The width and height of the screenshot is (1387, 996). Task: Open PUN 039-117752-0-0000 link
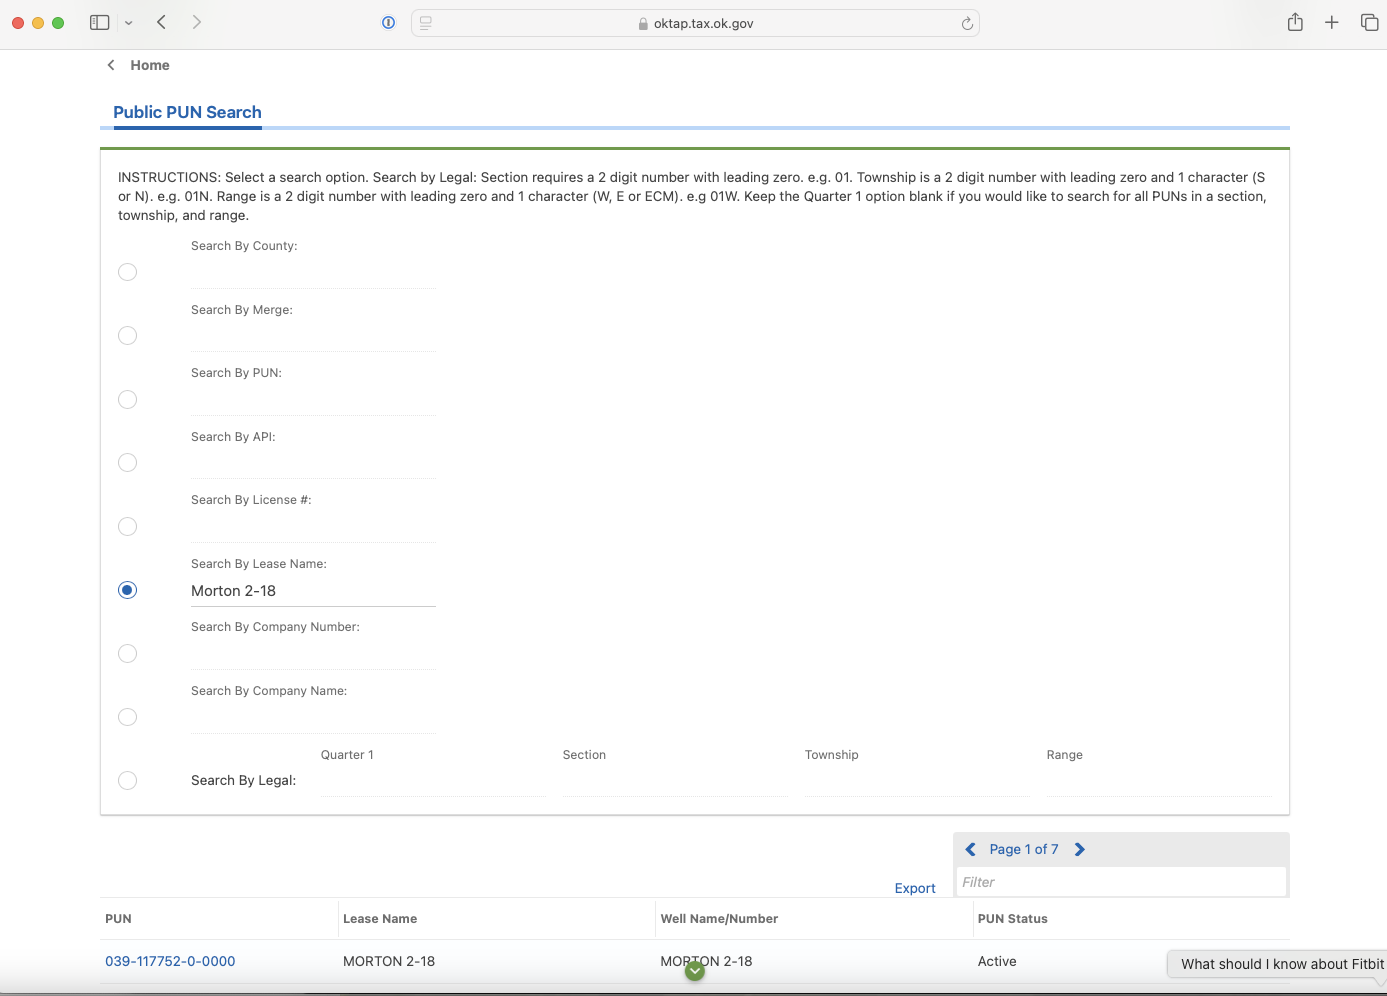170,961
